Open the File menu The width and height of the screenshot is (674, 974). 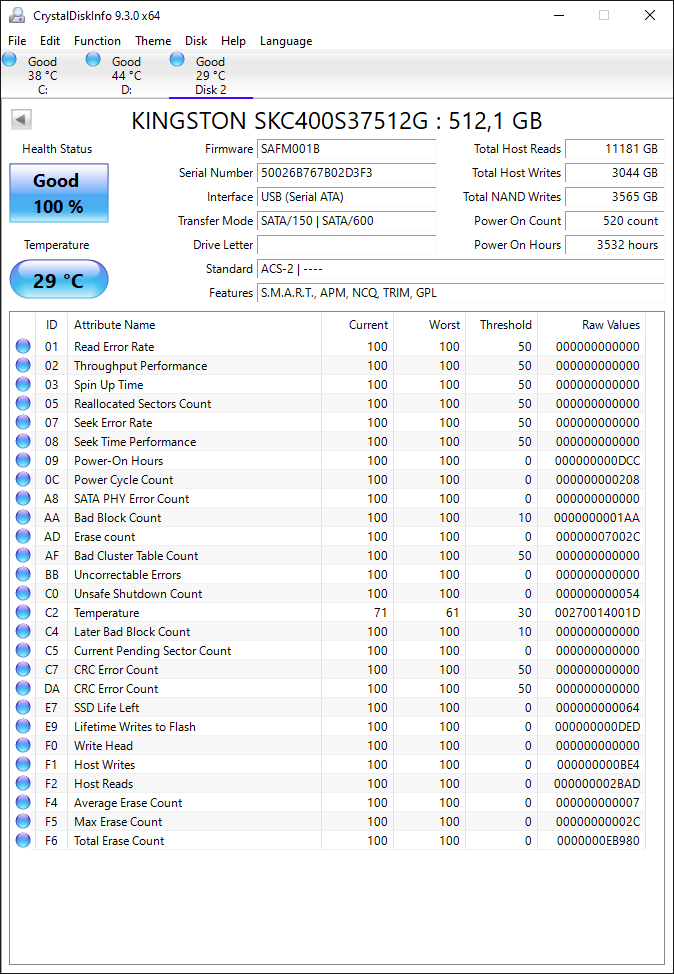point(17,41)
